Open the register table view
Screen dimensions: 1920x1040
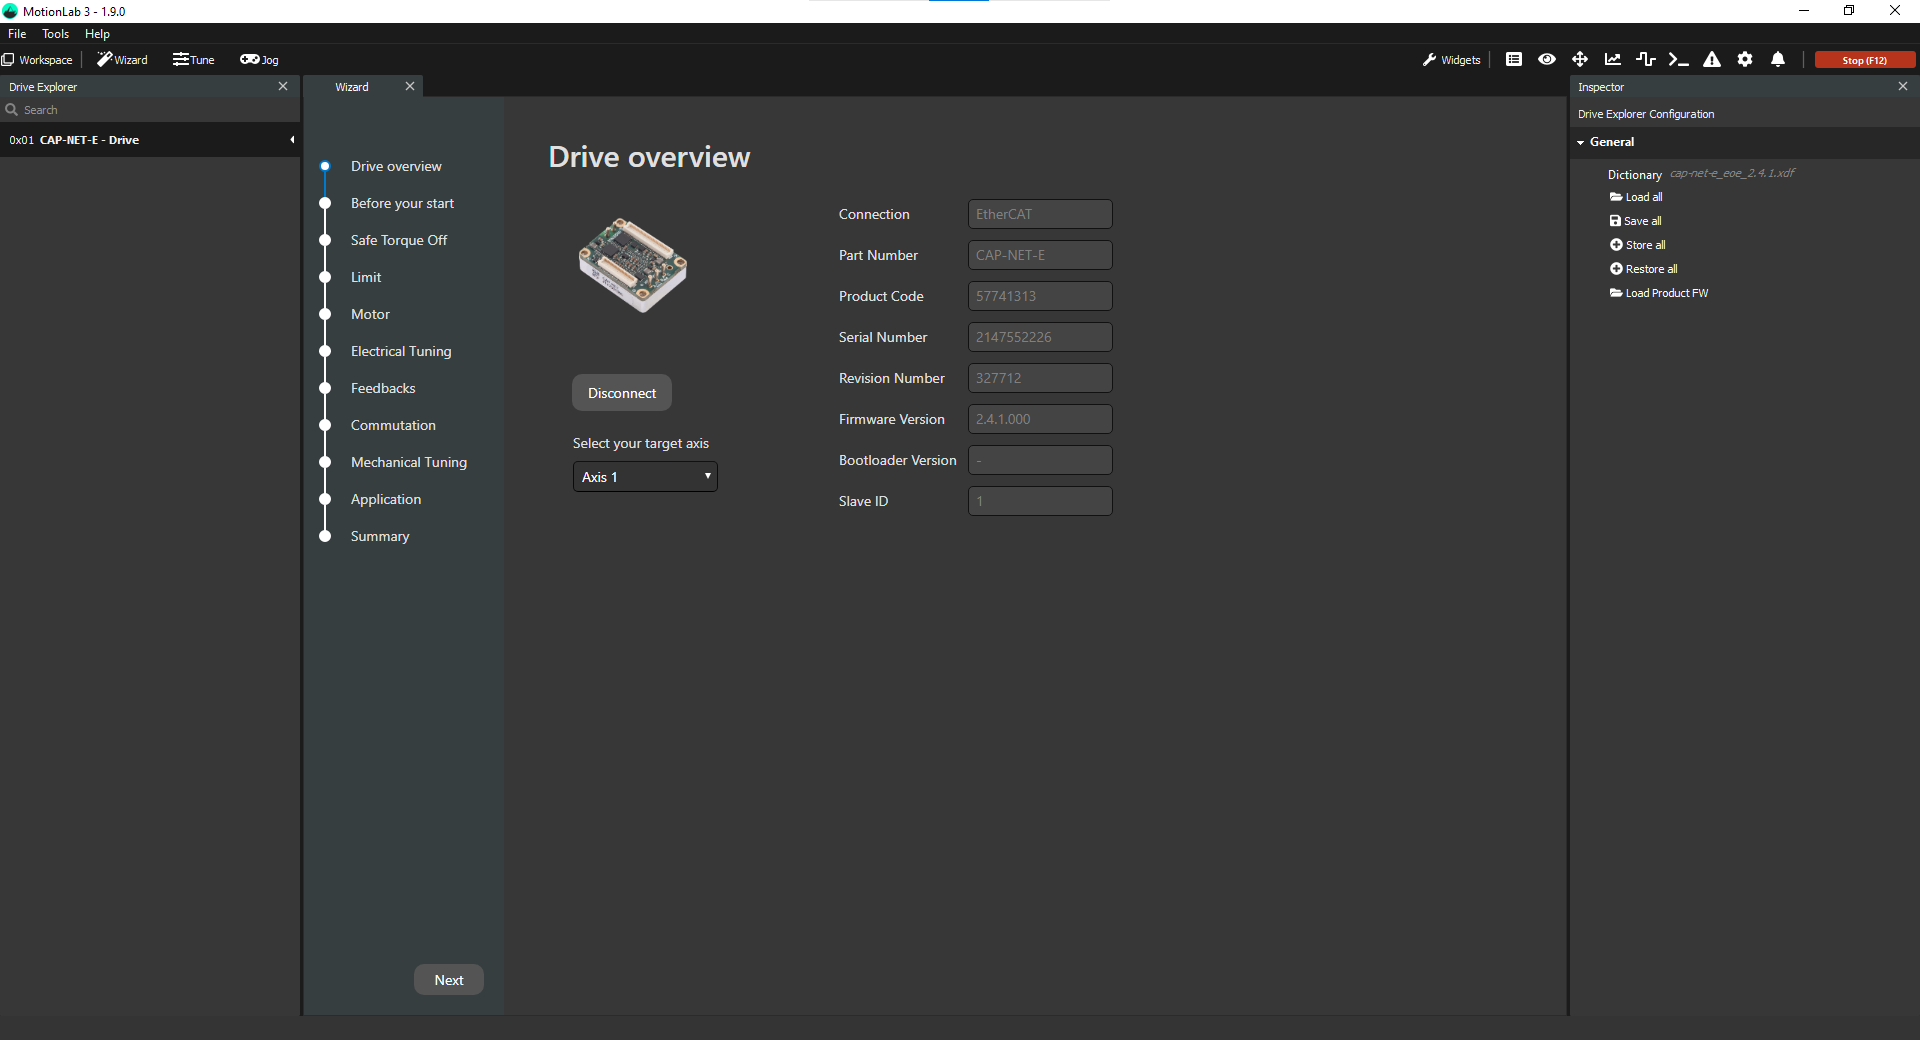point(1513,59)
